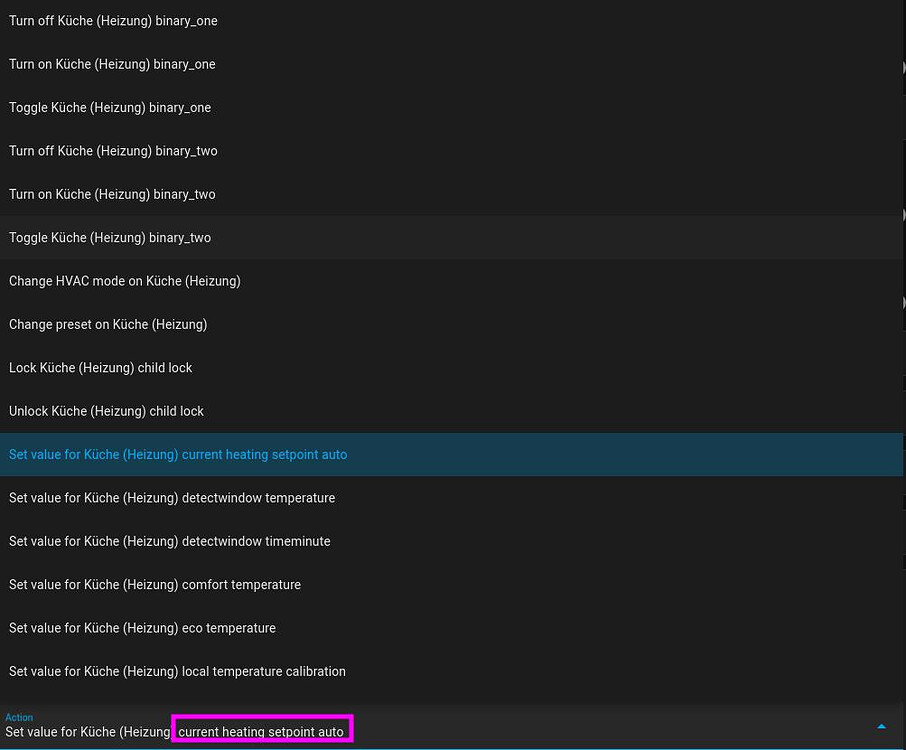Choose "Toggle Küche (Heizung) binary_one" action

(x=110, y=107)
